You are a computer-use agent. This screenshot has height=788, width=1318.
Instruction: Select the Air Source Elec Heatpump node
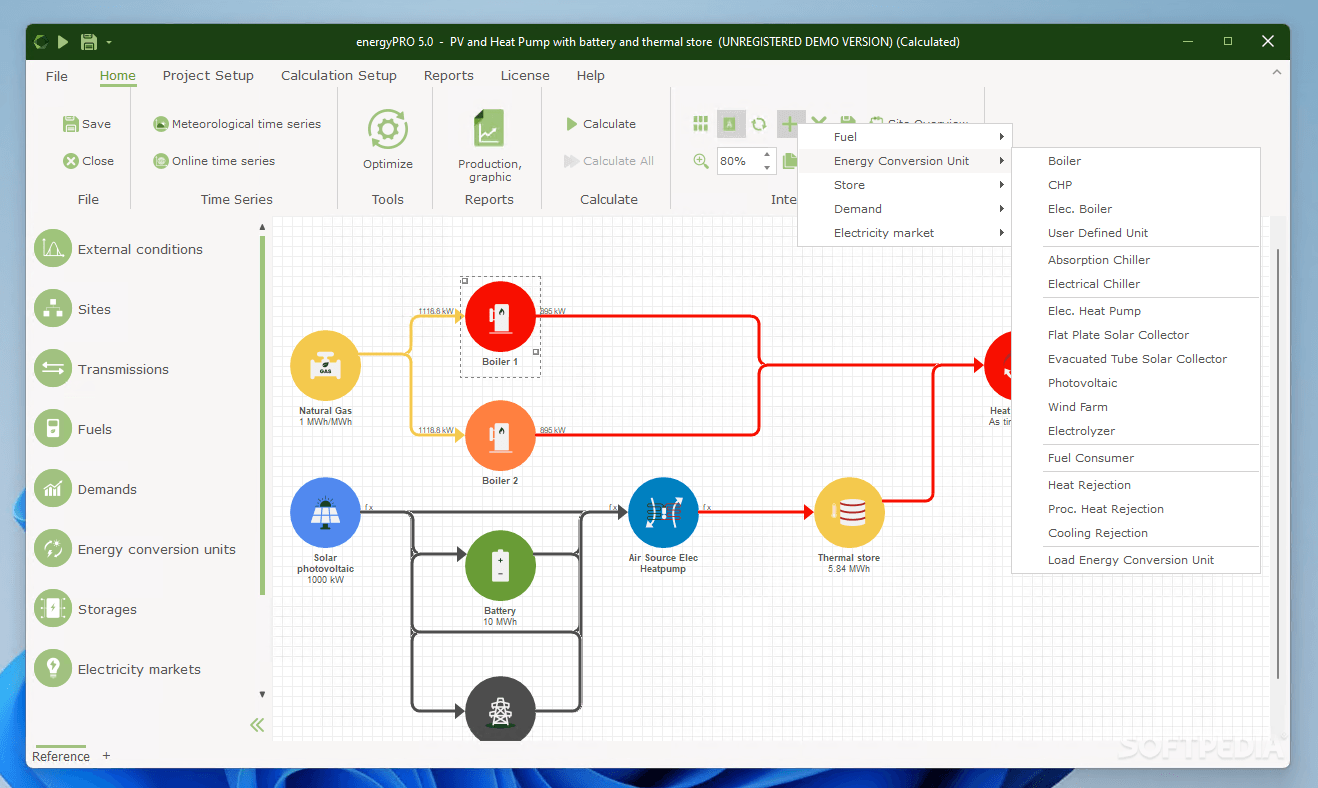(663, 512)
